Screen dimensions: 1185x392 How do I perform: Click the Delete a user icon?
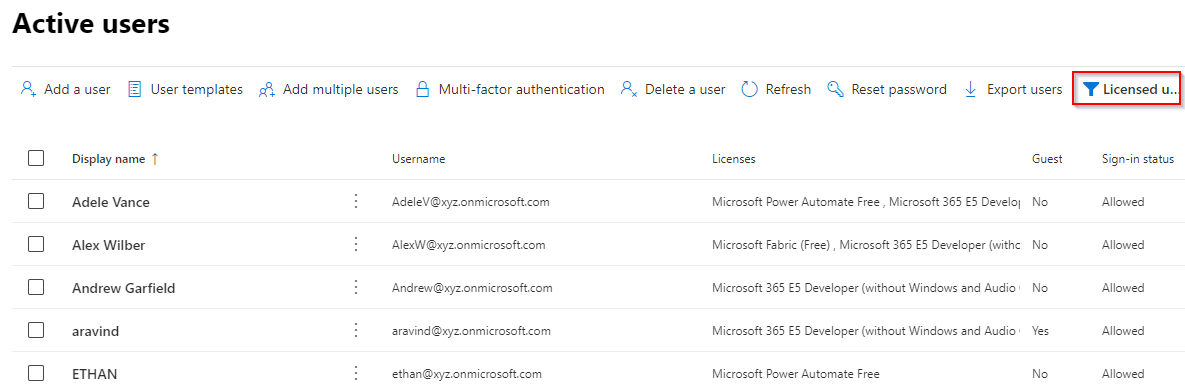click(x=629, y=89)
